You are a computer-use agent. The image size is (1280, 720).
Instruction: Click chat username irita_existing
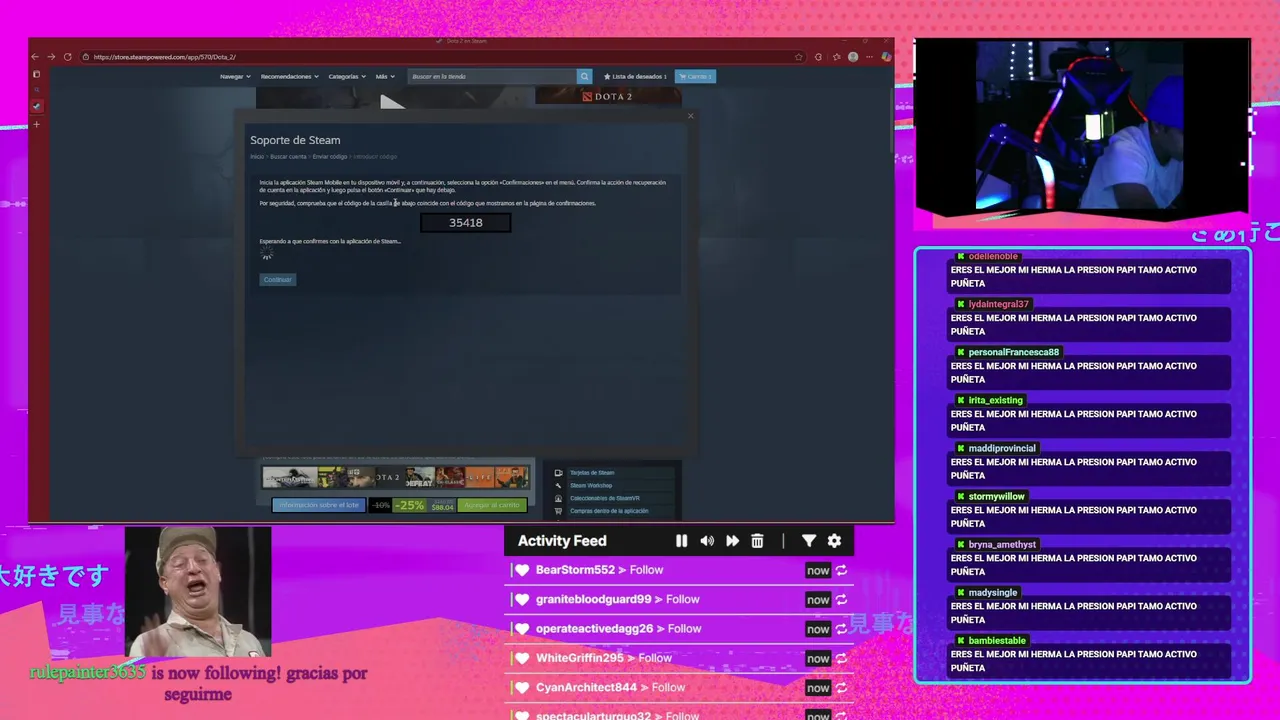tap(995, 400)
